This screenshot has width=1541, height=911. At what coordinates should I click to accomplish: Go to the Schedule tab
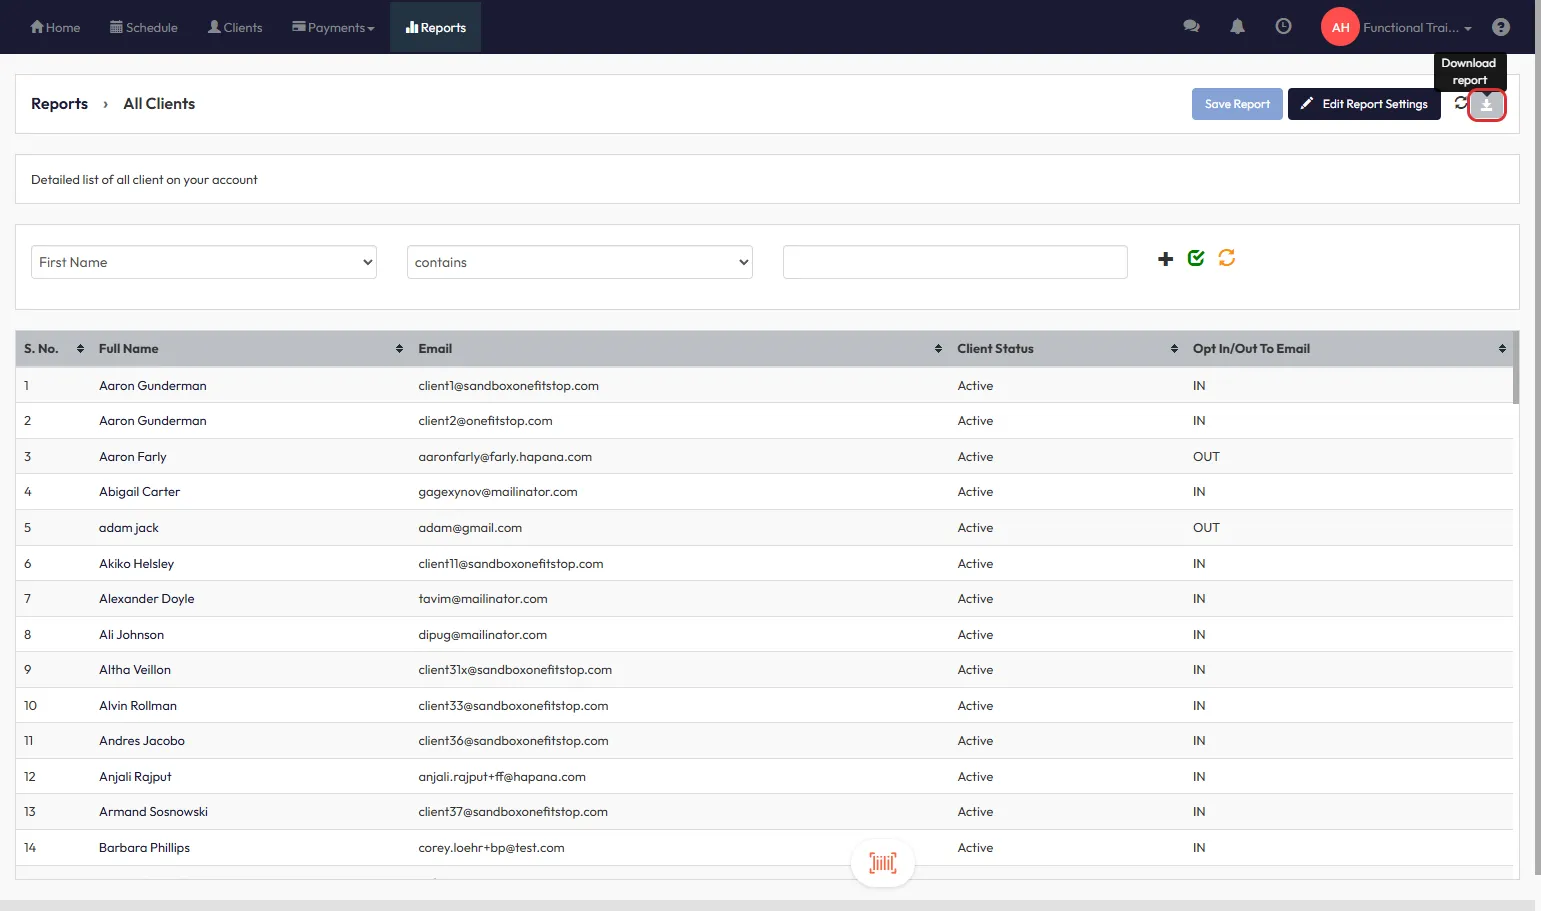click(144, 28)
